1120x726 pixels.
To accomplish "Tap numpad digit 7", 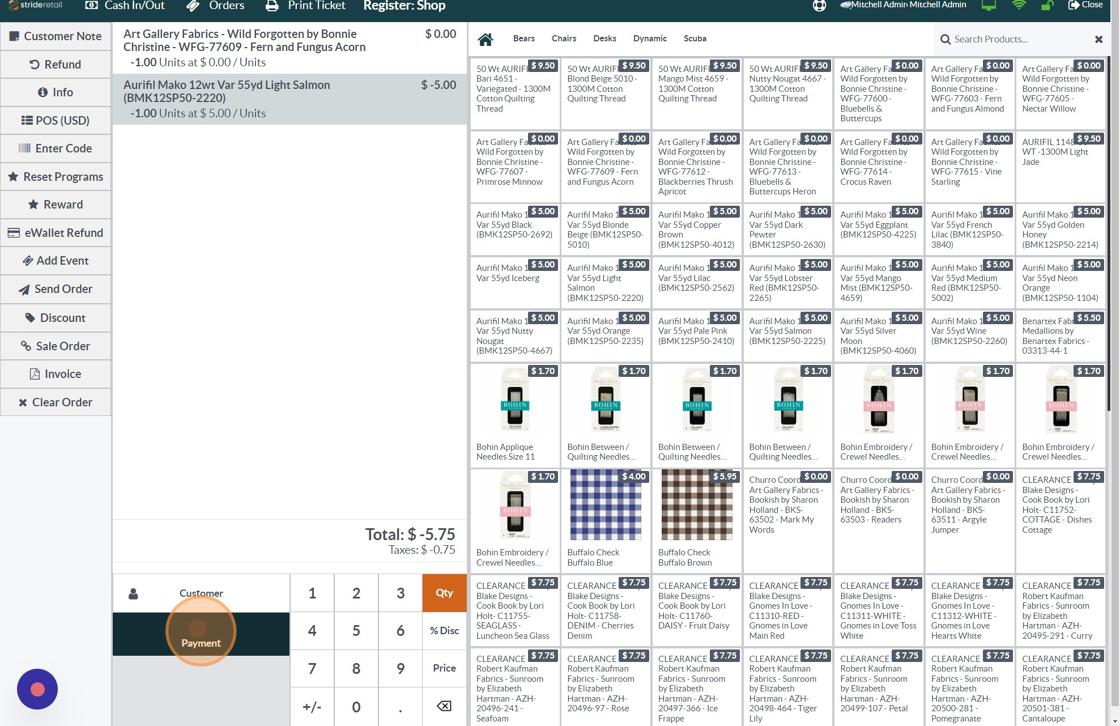I will point(312,668).
